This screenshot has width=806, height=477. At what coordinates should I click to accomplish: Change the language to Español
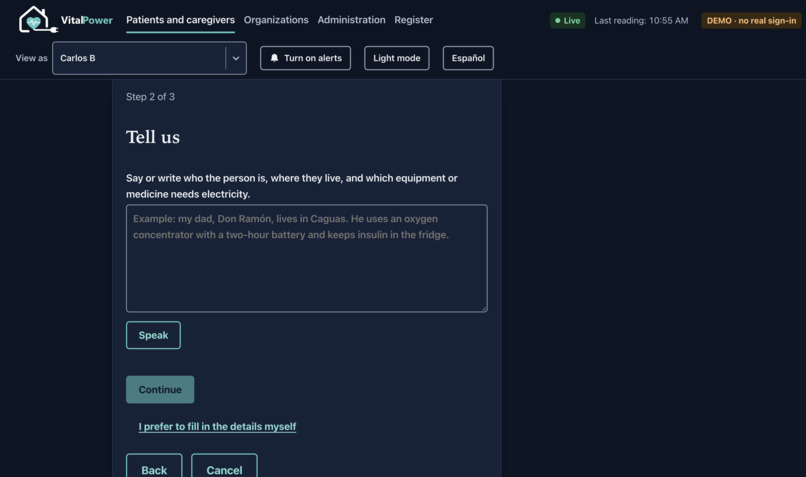[x=468, y=58]
